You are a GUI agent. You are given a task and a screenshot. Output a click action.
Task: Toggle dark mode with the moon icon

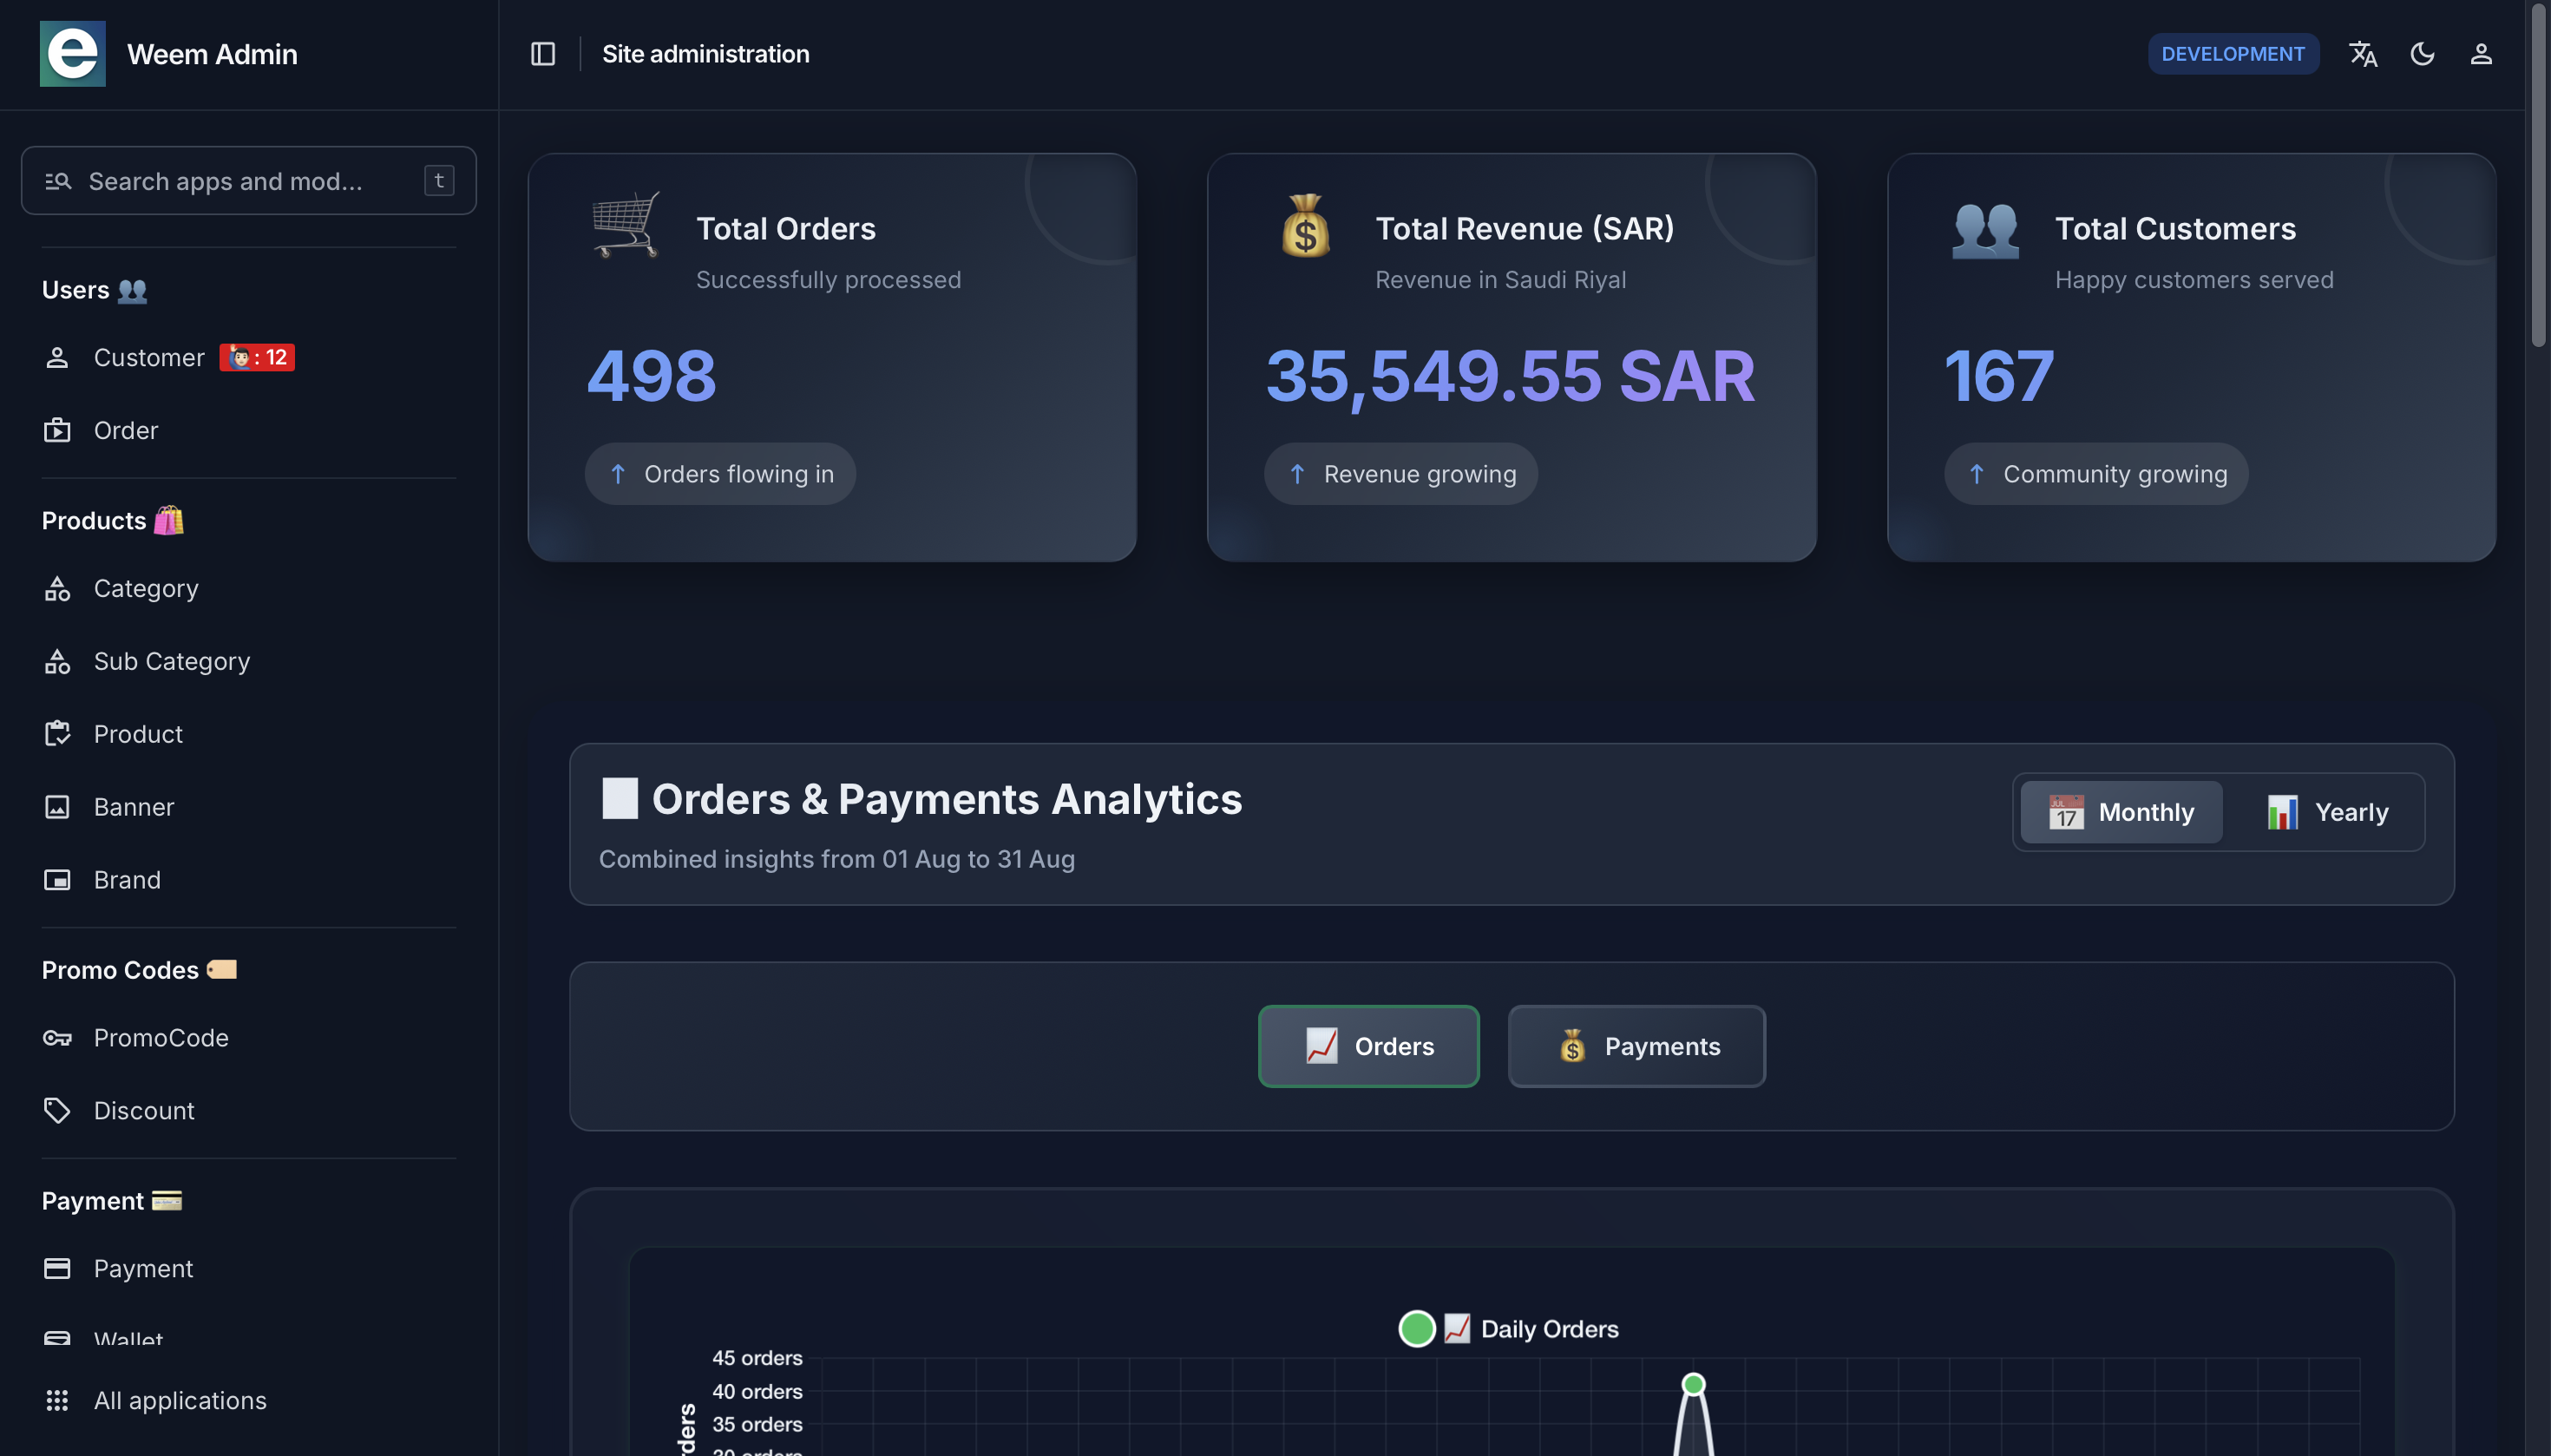pyautogui.click(x=2422, y=53)
